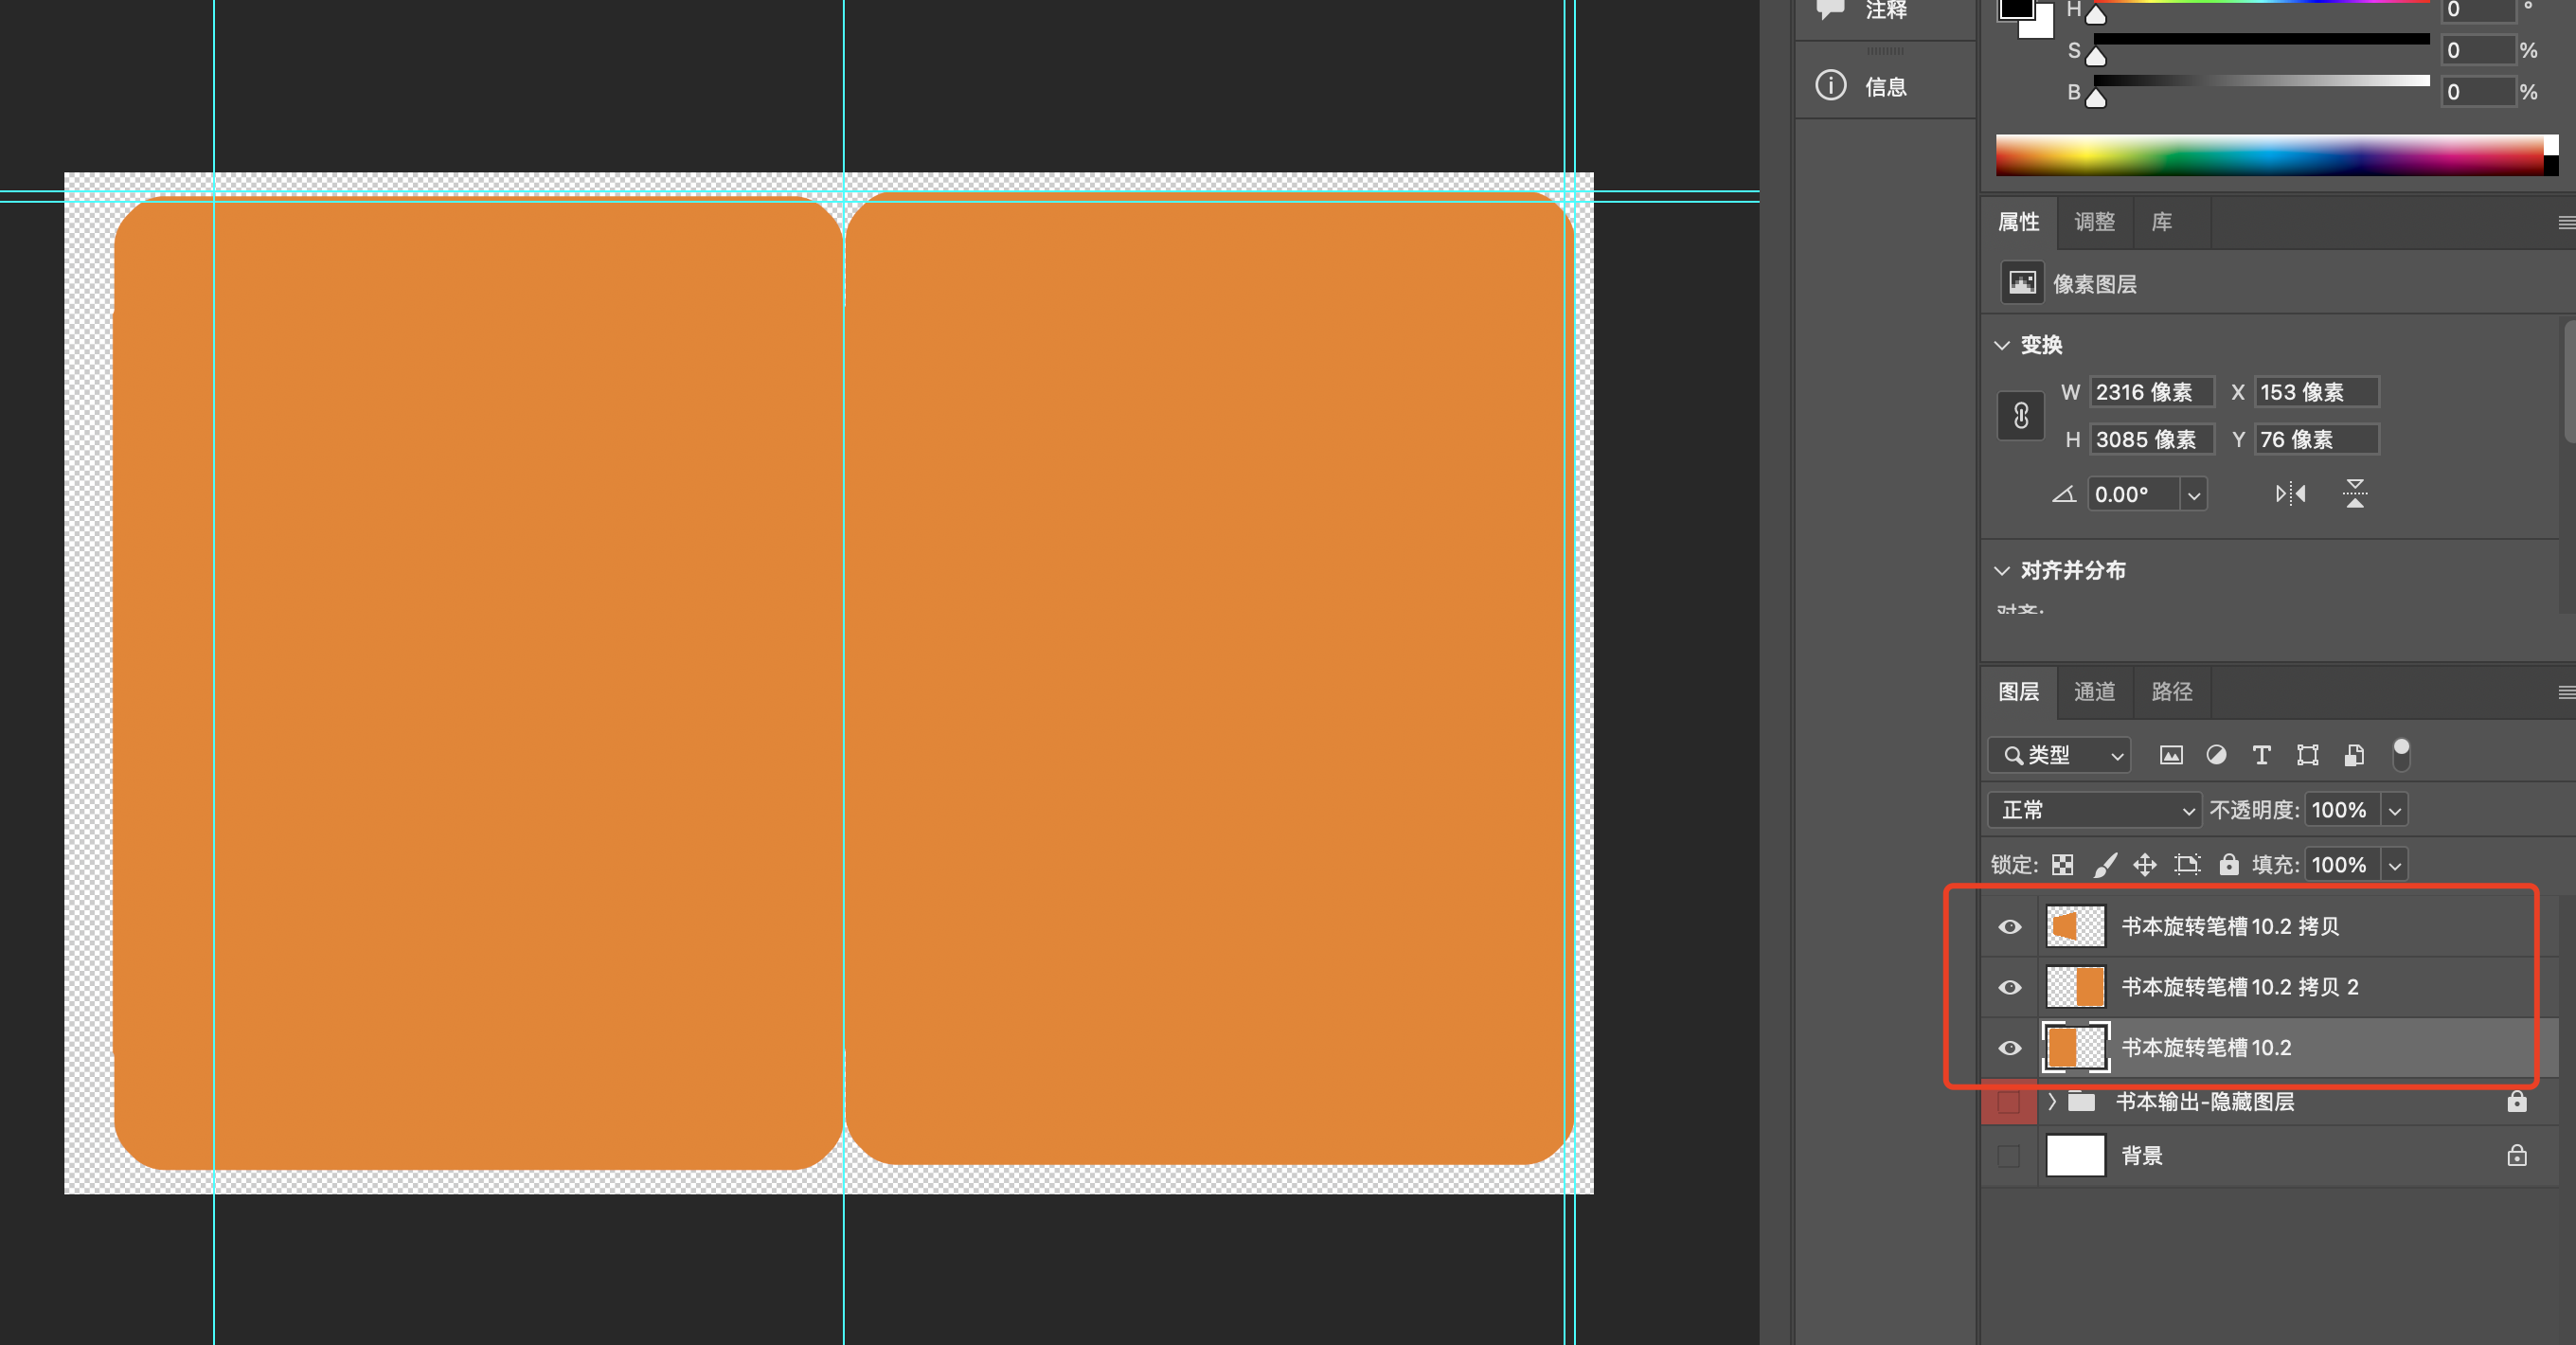This screenshot has height=1345, width=2576.
Task: Collapse the 变换 section
Action: 2001,345
